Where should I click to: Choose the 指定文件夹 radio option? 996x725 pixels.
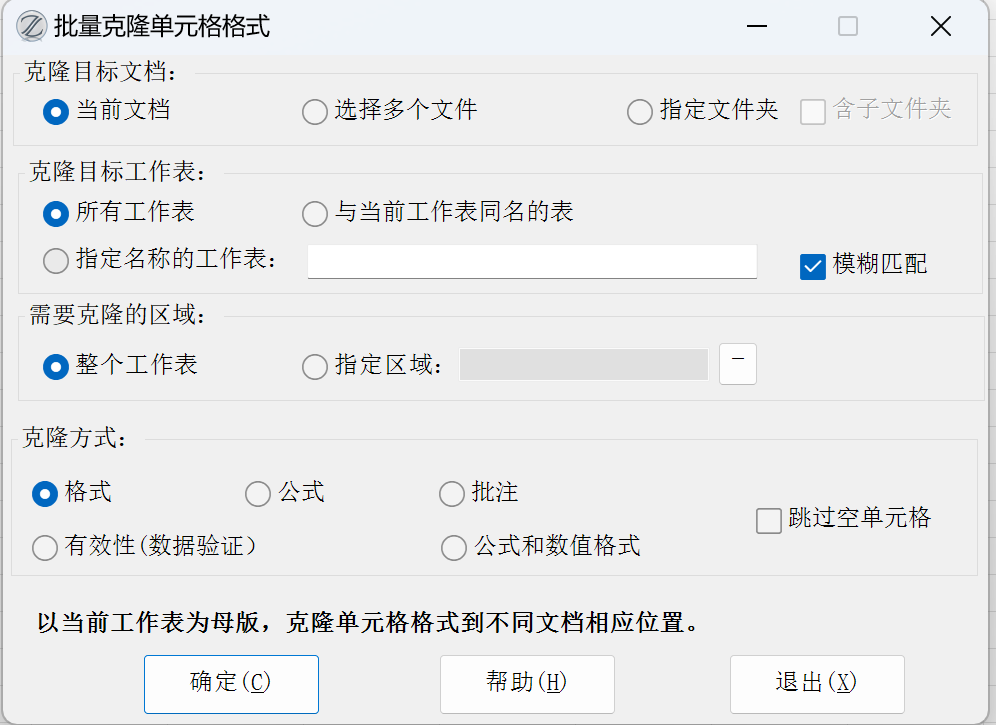640,111
